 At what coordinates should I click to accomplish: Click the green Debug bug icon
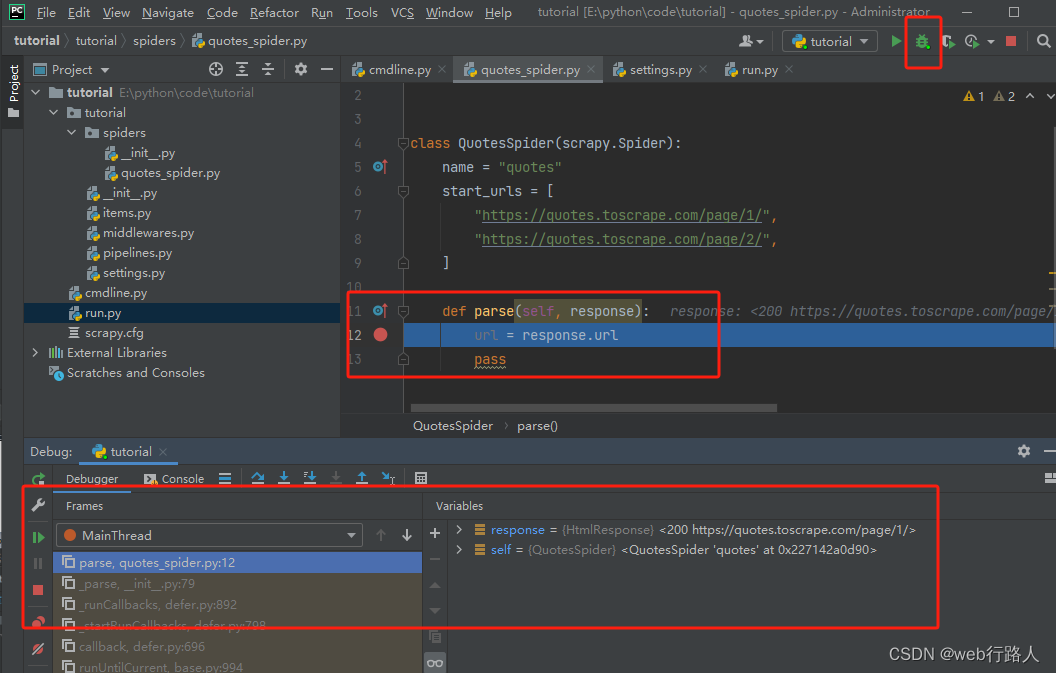[x=922, y=42]
